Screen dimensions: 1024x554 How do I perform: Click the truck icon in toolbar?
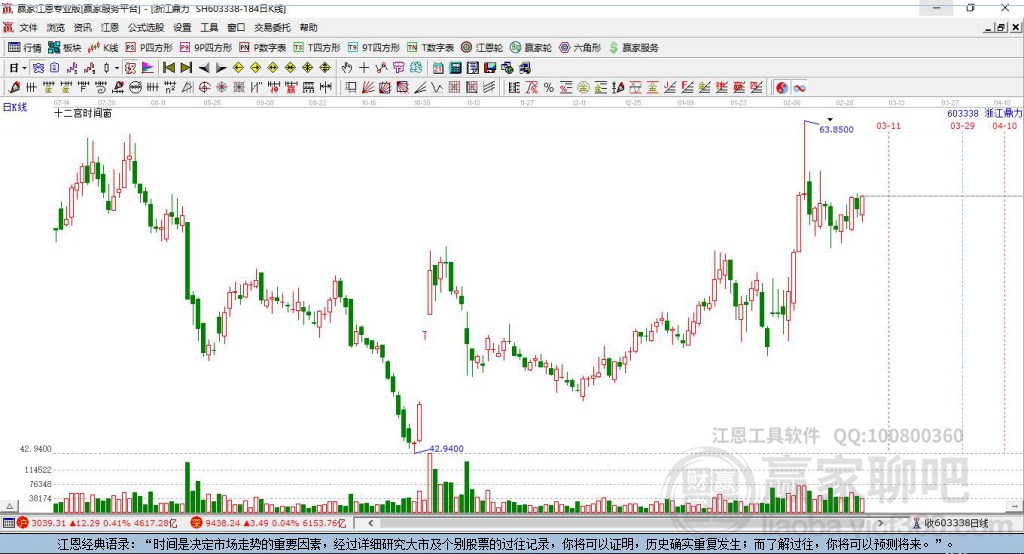tap(524, 68)
